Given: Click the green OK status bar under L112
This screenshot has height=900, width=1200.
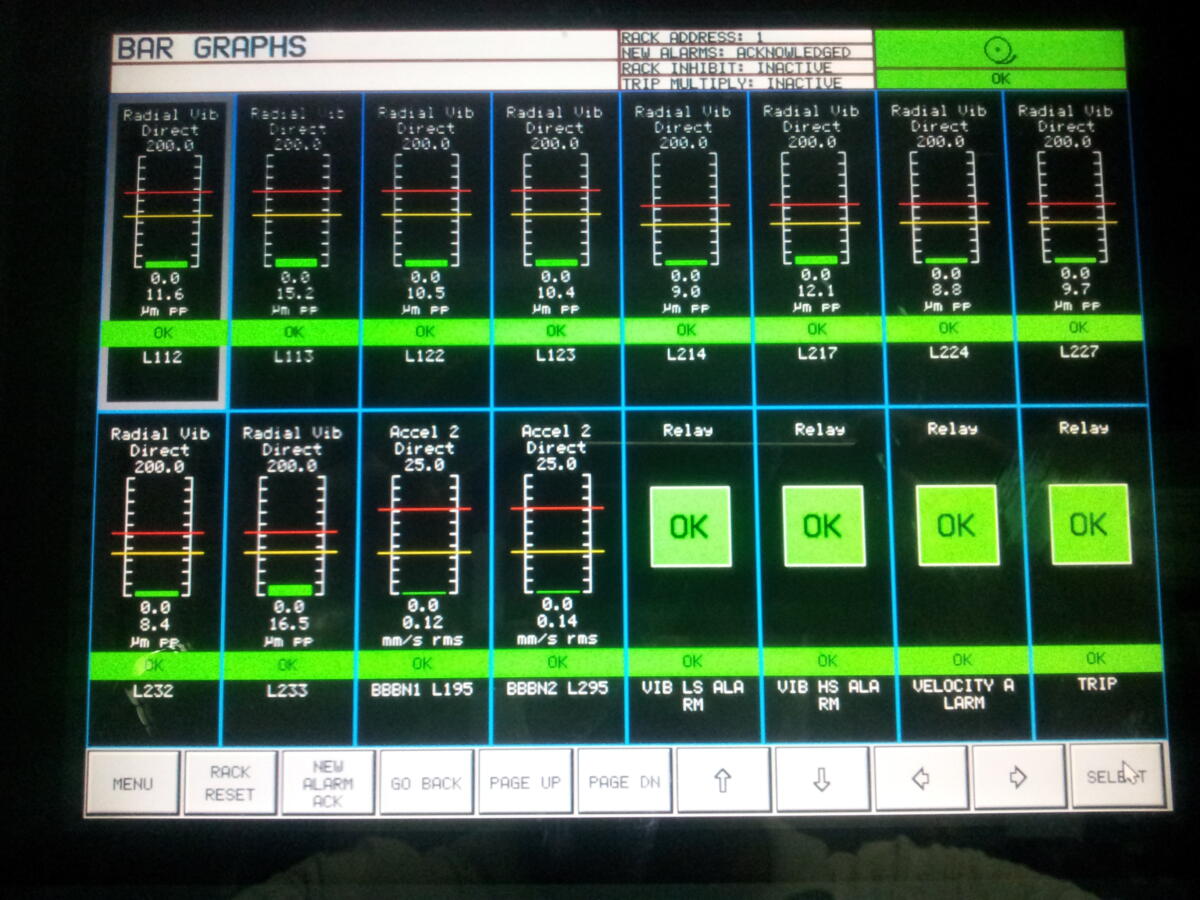Looking at the screenshot, I should 163,333.
